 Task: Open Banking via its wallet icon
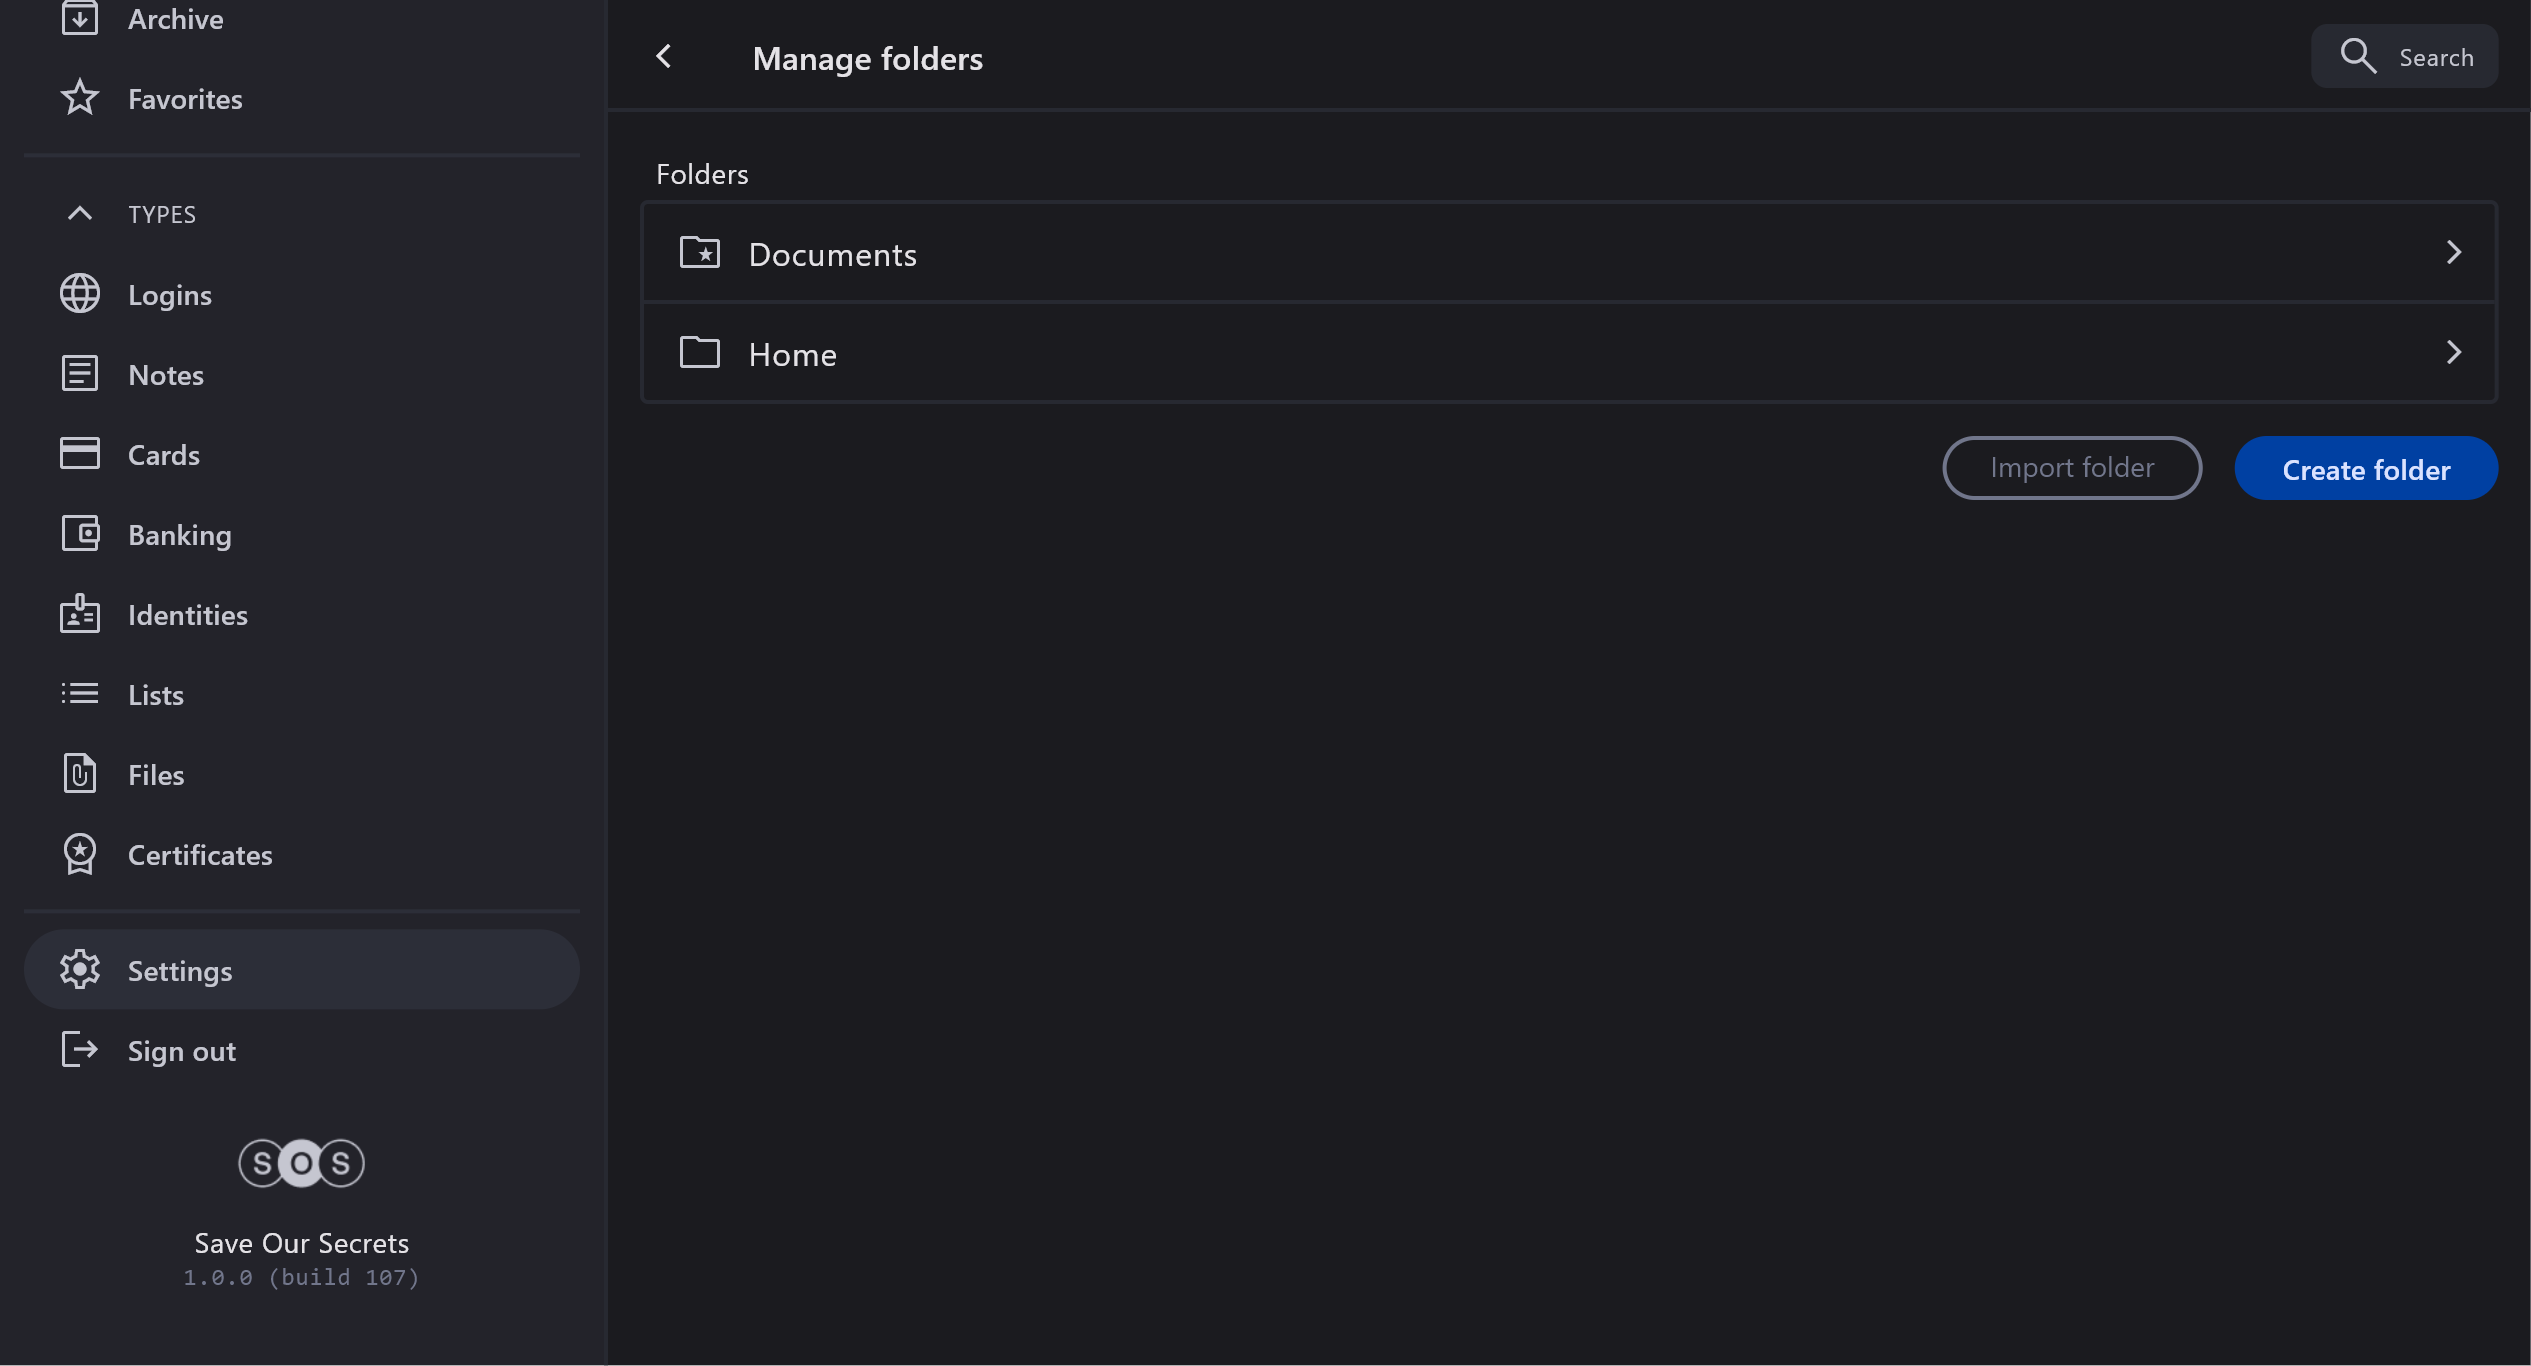[79, 534]
